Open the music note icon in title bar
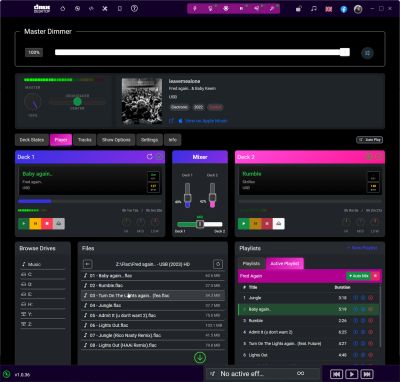This screenshot has height=382, width=400. (x=314, y=9)
